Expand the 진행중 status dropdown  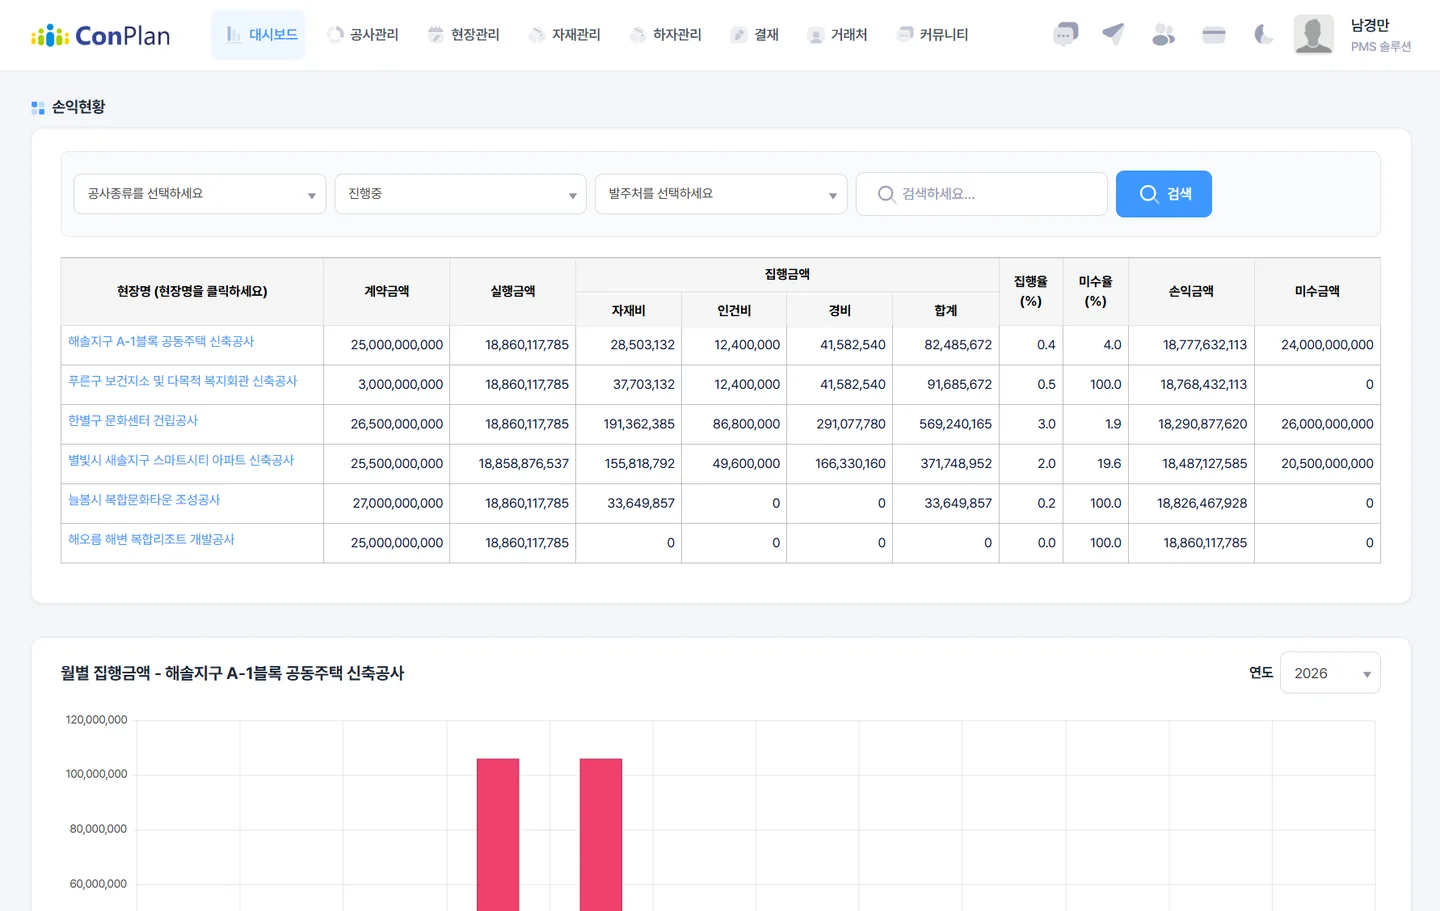(460, 194)
